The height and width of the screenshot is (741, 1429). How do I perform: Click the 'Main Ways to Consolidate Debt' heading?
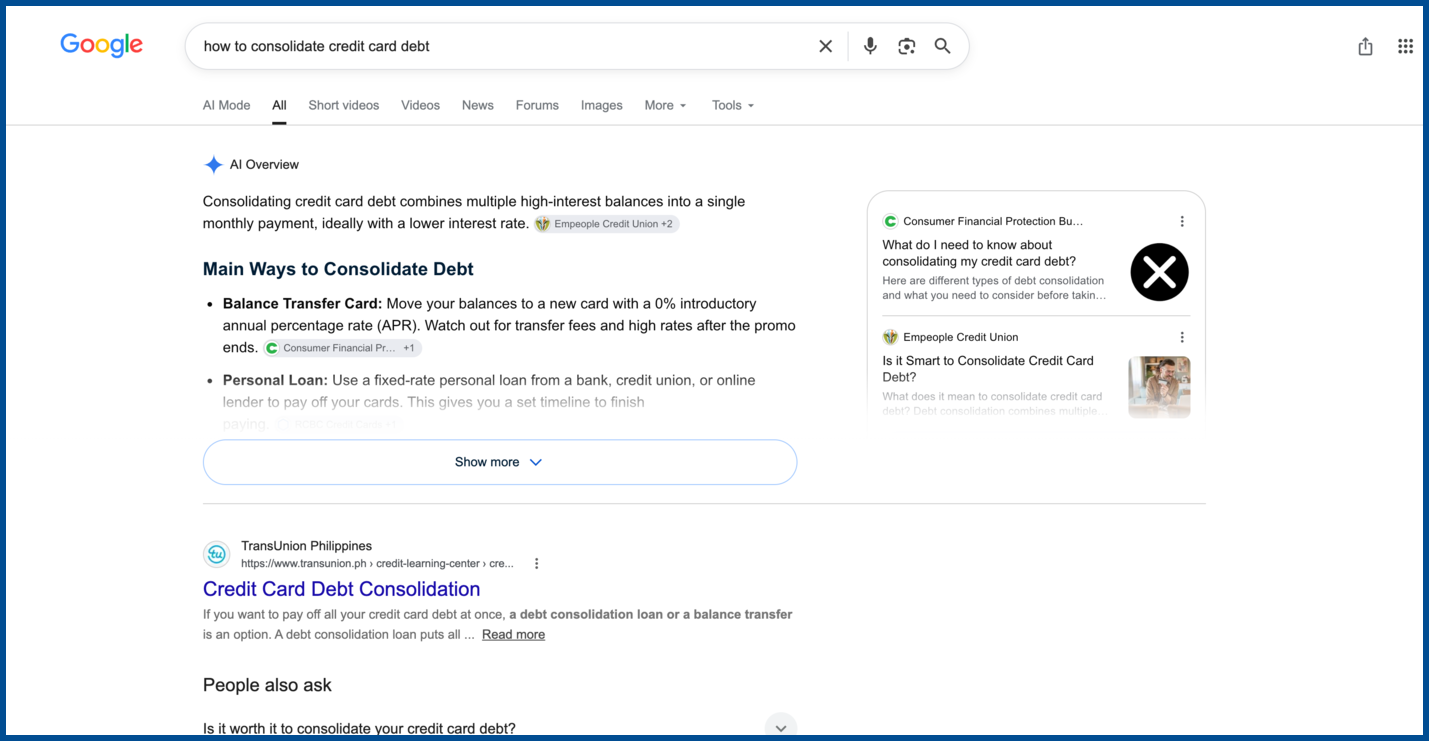point(338,269)
